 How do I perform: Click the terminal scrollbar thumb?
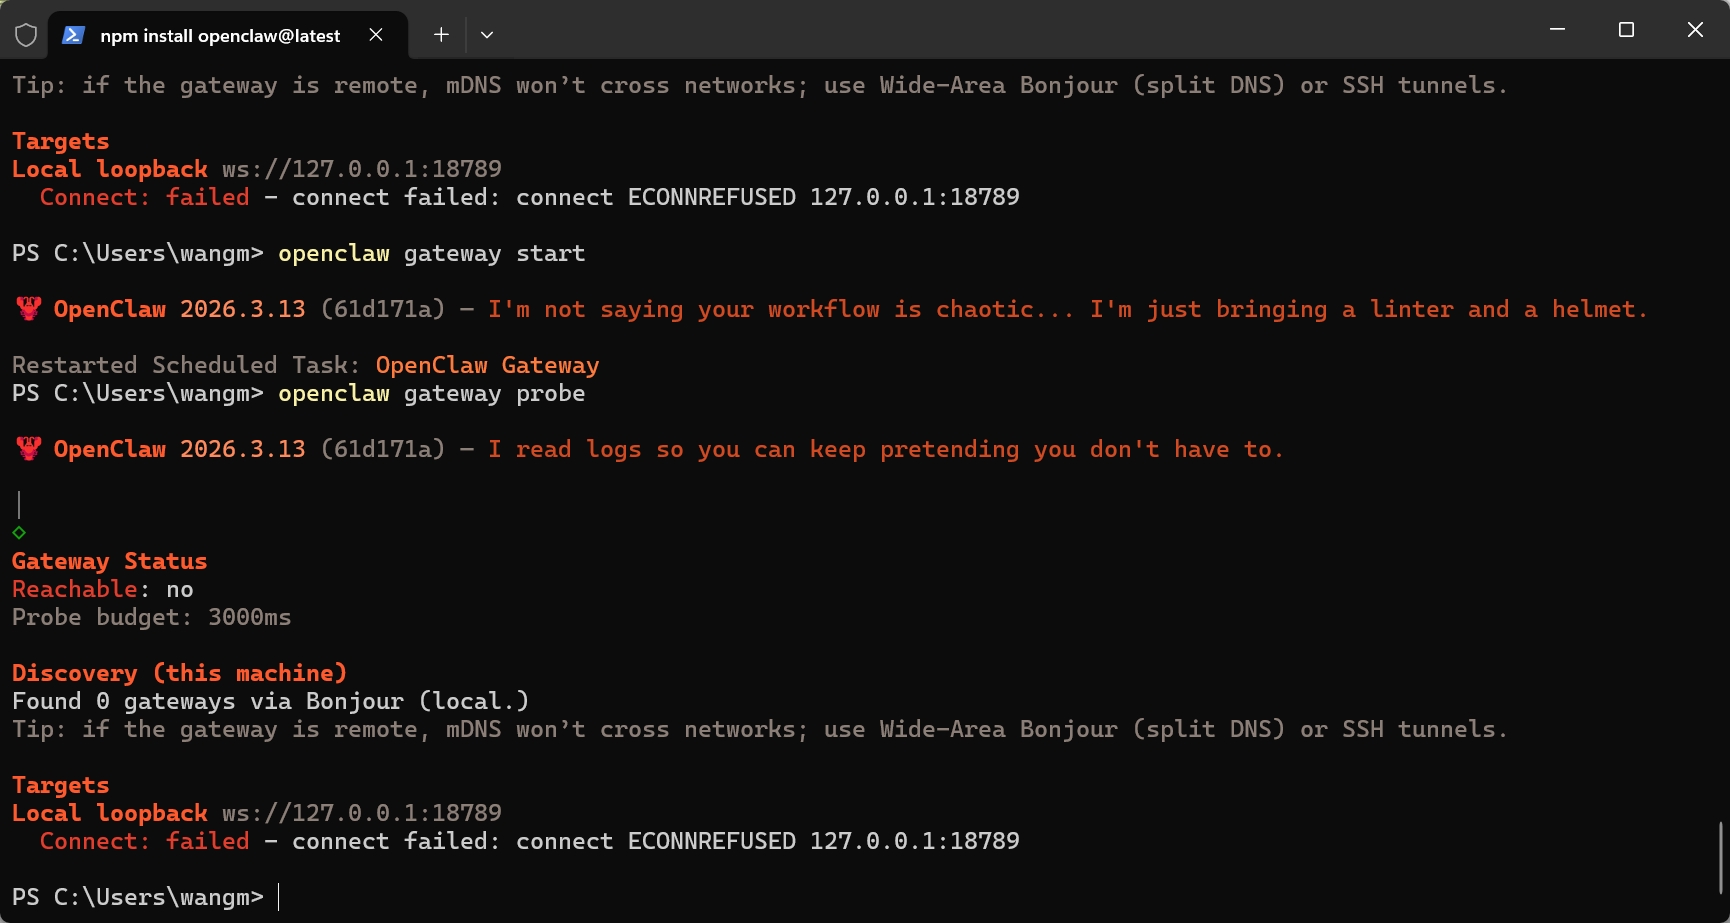[1720, 857]
